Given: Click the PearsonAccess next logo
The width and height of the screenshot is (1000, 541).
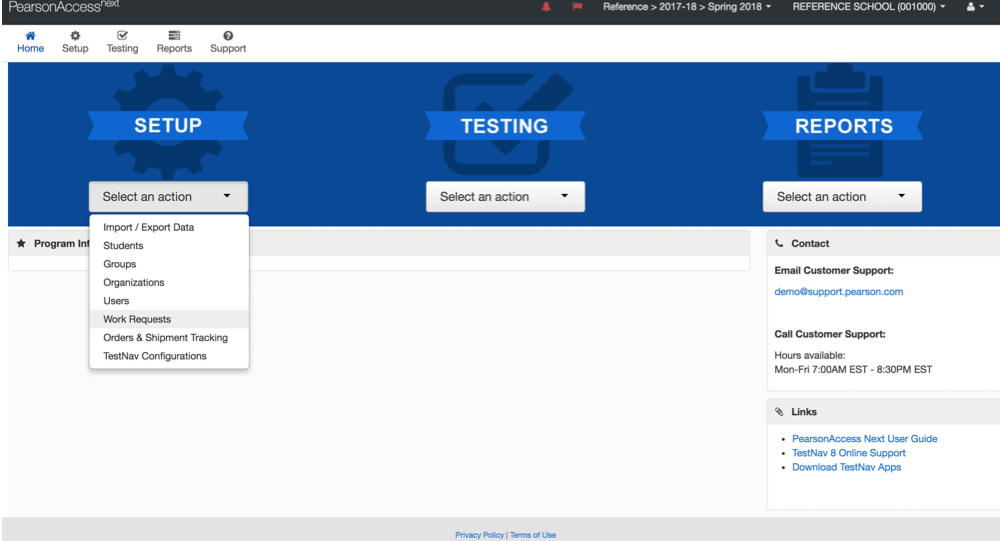Looking at the screenshot, I should coord(64,7).
